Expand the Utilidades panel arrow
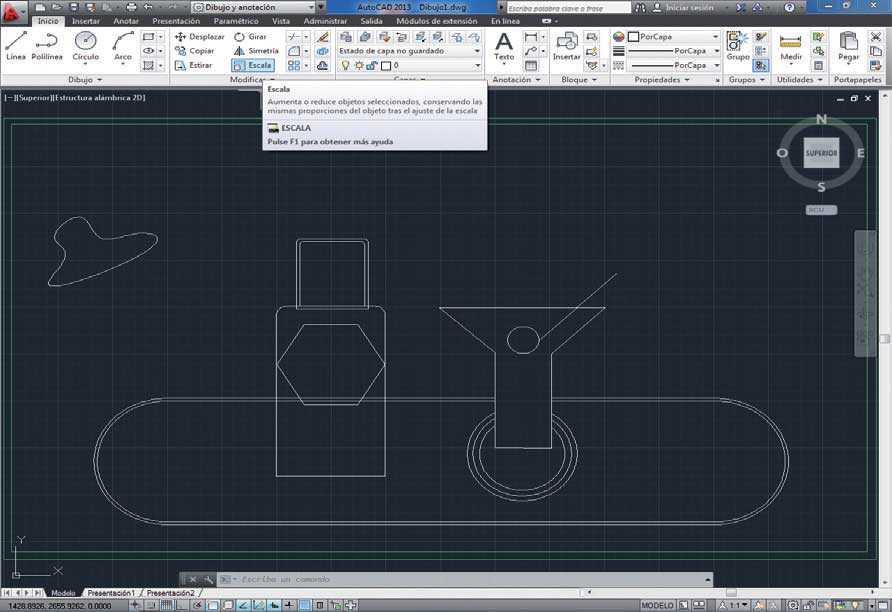 (820, 80)
